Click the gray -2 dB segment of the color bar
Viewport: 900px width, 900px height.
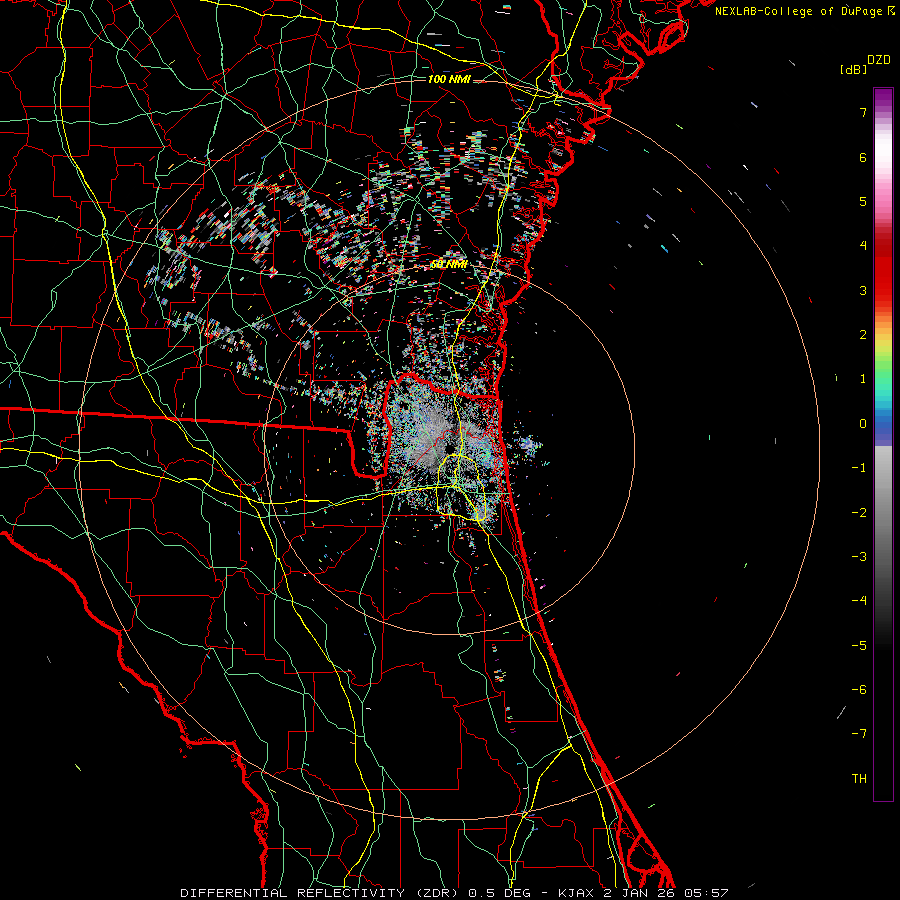(883, 513)
